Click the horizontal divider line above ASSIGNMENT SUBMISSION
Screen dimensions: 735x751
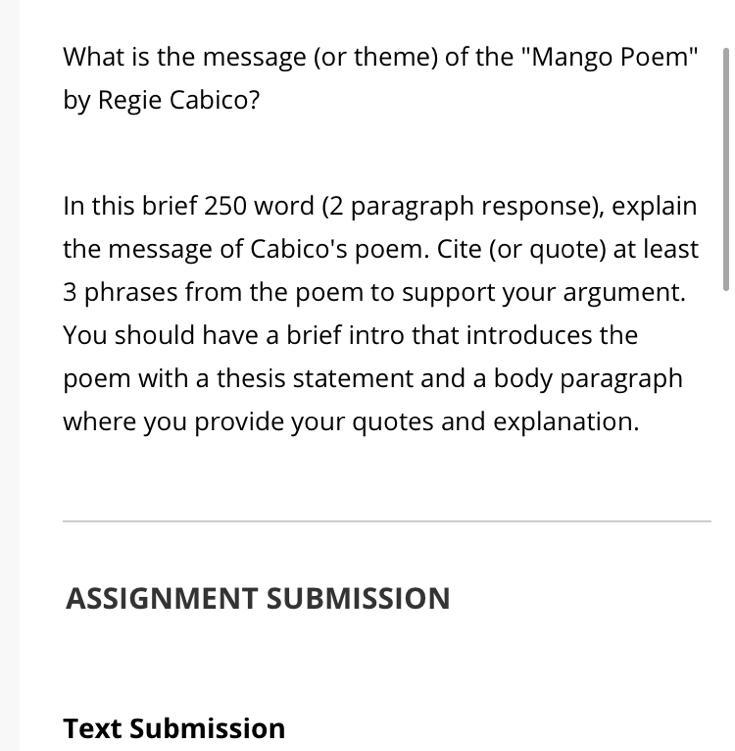pyautogui.click(x=387, y=521)
